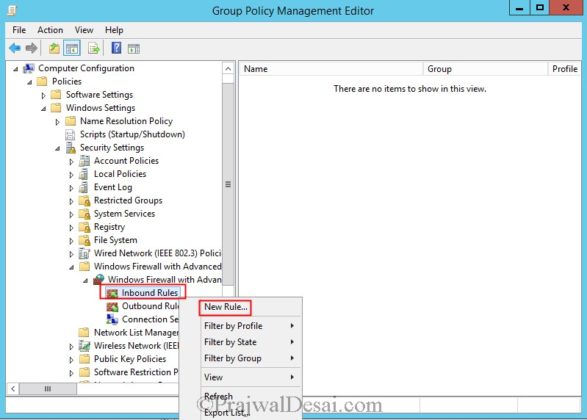Click the tree vertical scrollbar thumb
This screenshot has height=420, width=587.
tap(228, 184)
